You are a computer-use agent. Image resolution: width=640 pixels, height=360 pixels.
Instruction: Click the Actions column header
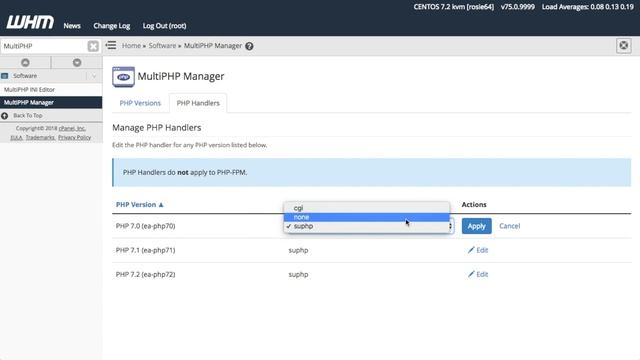click(x=474, y=204)
